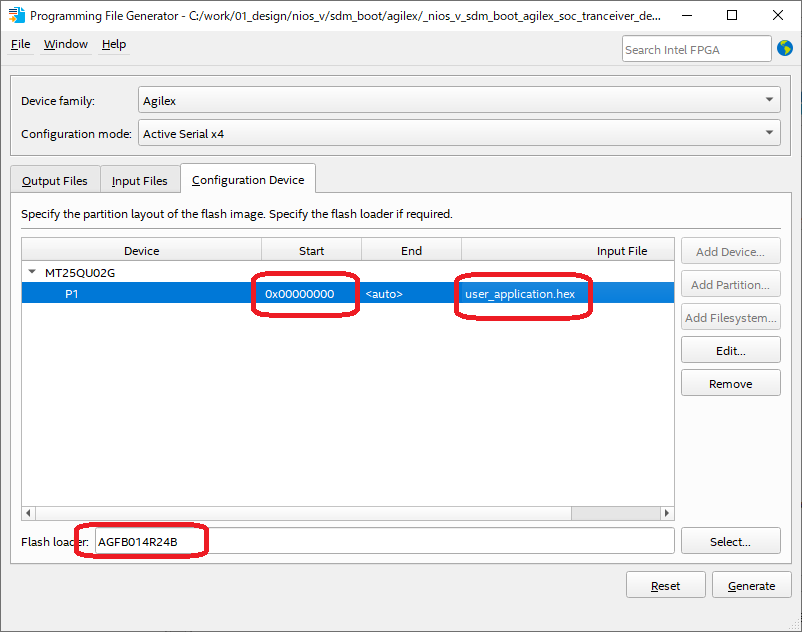The width and height of the screenshot is (802, 632).
Task: Click the Flash loader input field
Action: pos(384,541)
